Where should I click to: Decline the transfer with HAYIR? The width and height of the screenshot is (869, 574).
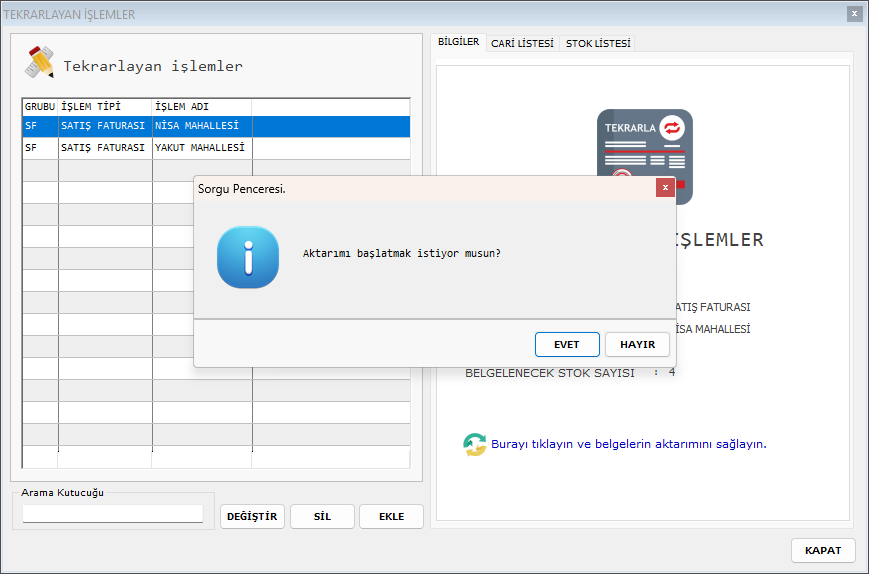tap(637, 344)
